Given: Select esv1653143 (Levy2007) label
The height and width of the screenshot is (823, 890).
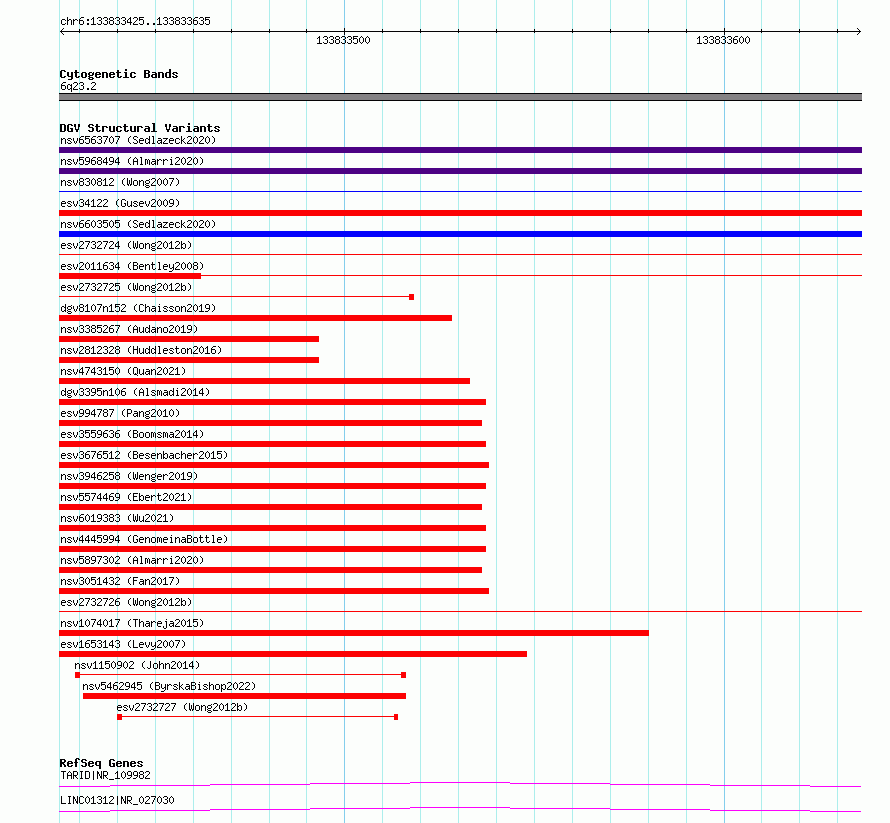Looking at the screenshot, I should pos(123,644).
